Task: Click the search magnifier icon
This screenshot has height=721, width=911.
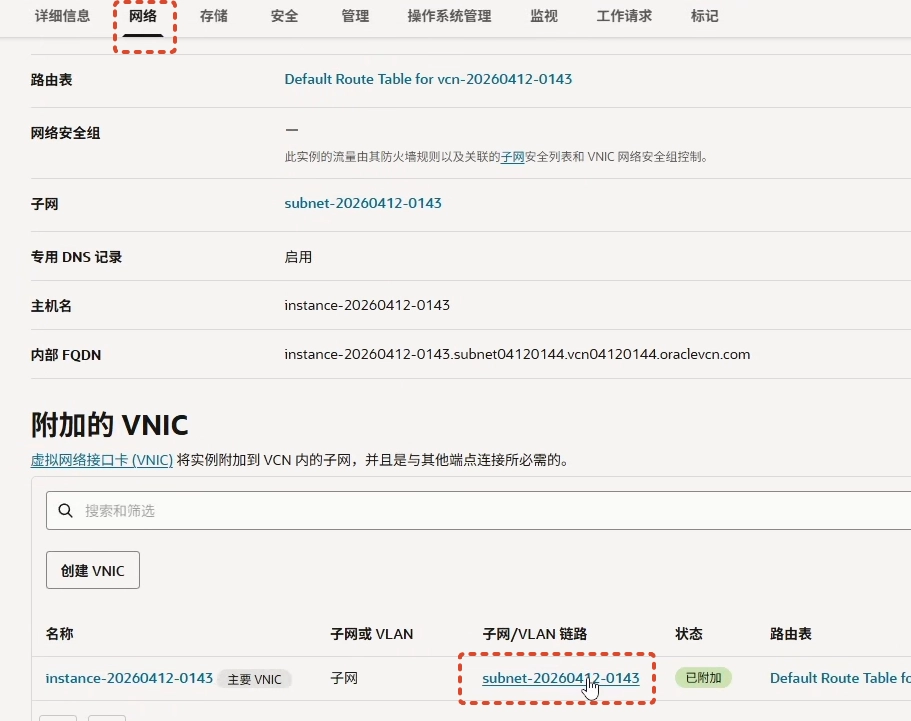Action: click(66, 511)
